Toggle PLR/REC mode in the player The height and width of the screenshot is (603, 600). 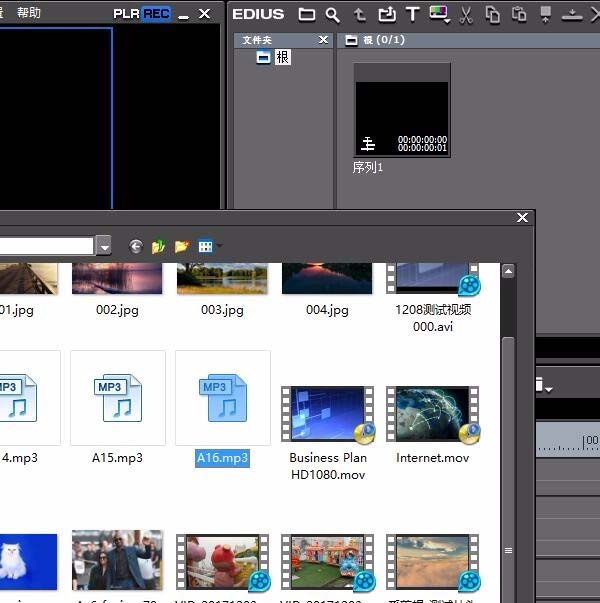pos(141,13)
